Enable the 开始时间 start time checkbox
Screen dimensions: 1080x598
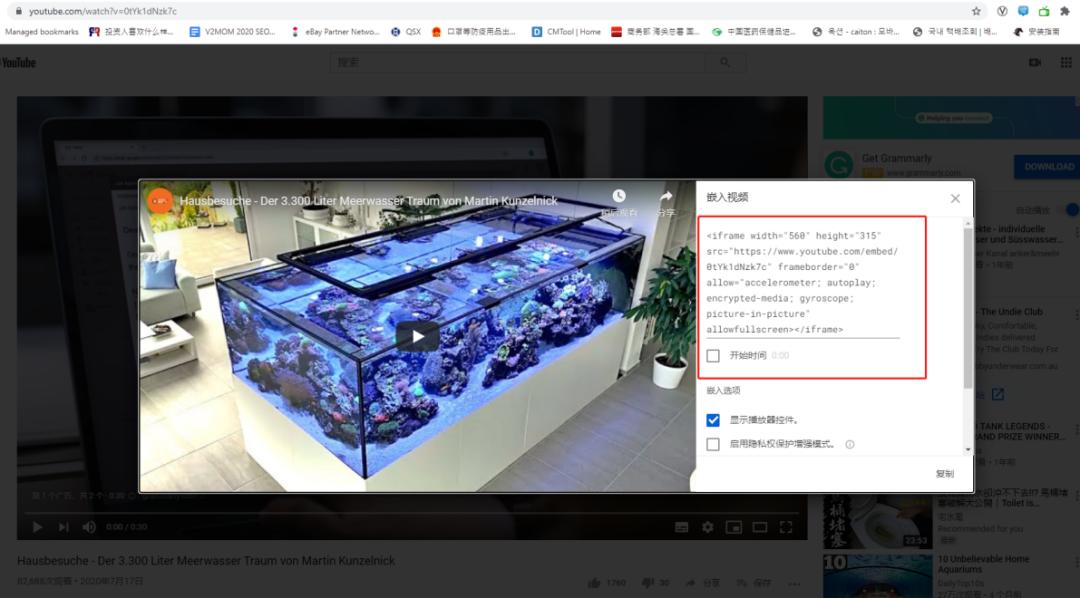tap(713, 355)
